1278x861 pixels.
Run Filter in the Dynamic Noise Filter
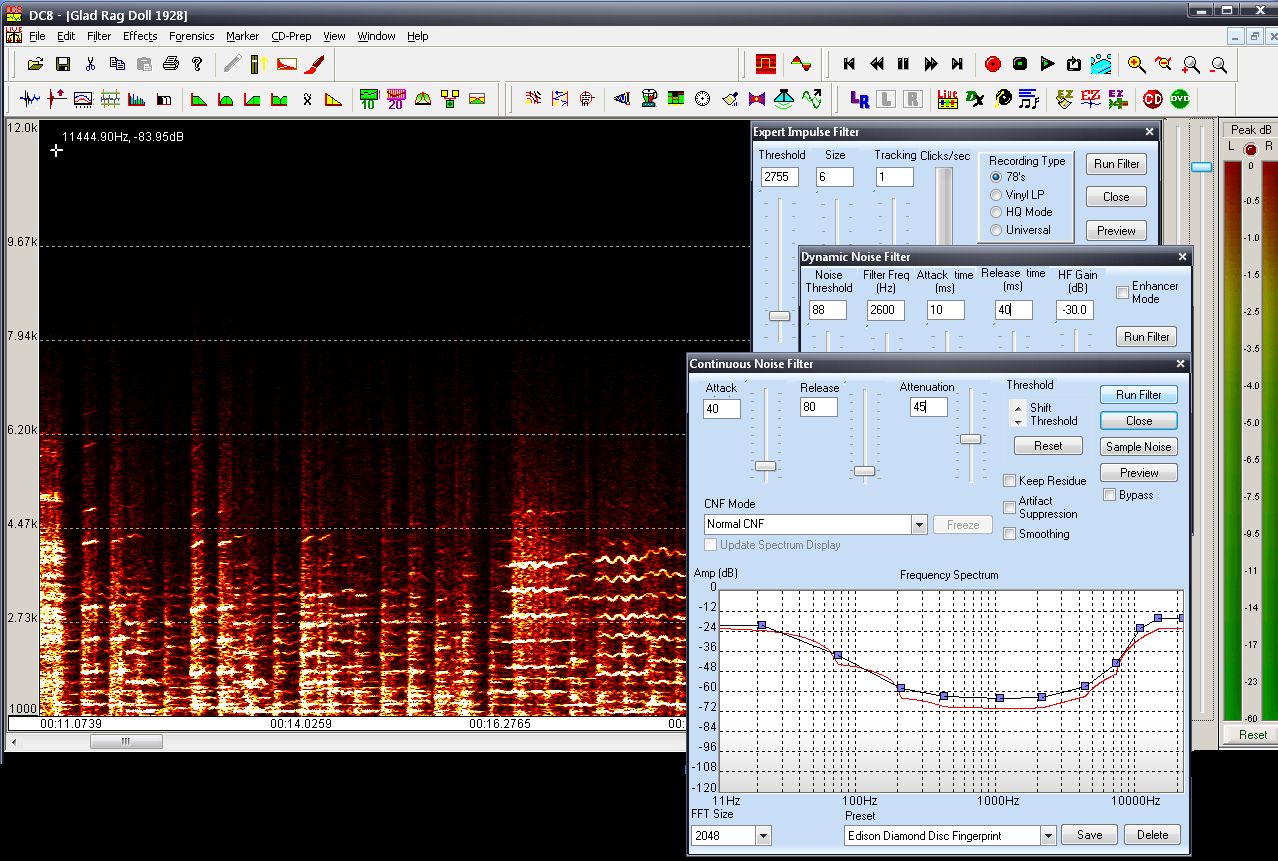click(1146, 336)
